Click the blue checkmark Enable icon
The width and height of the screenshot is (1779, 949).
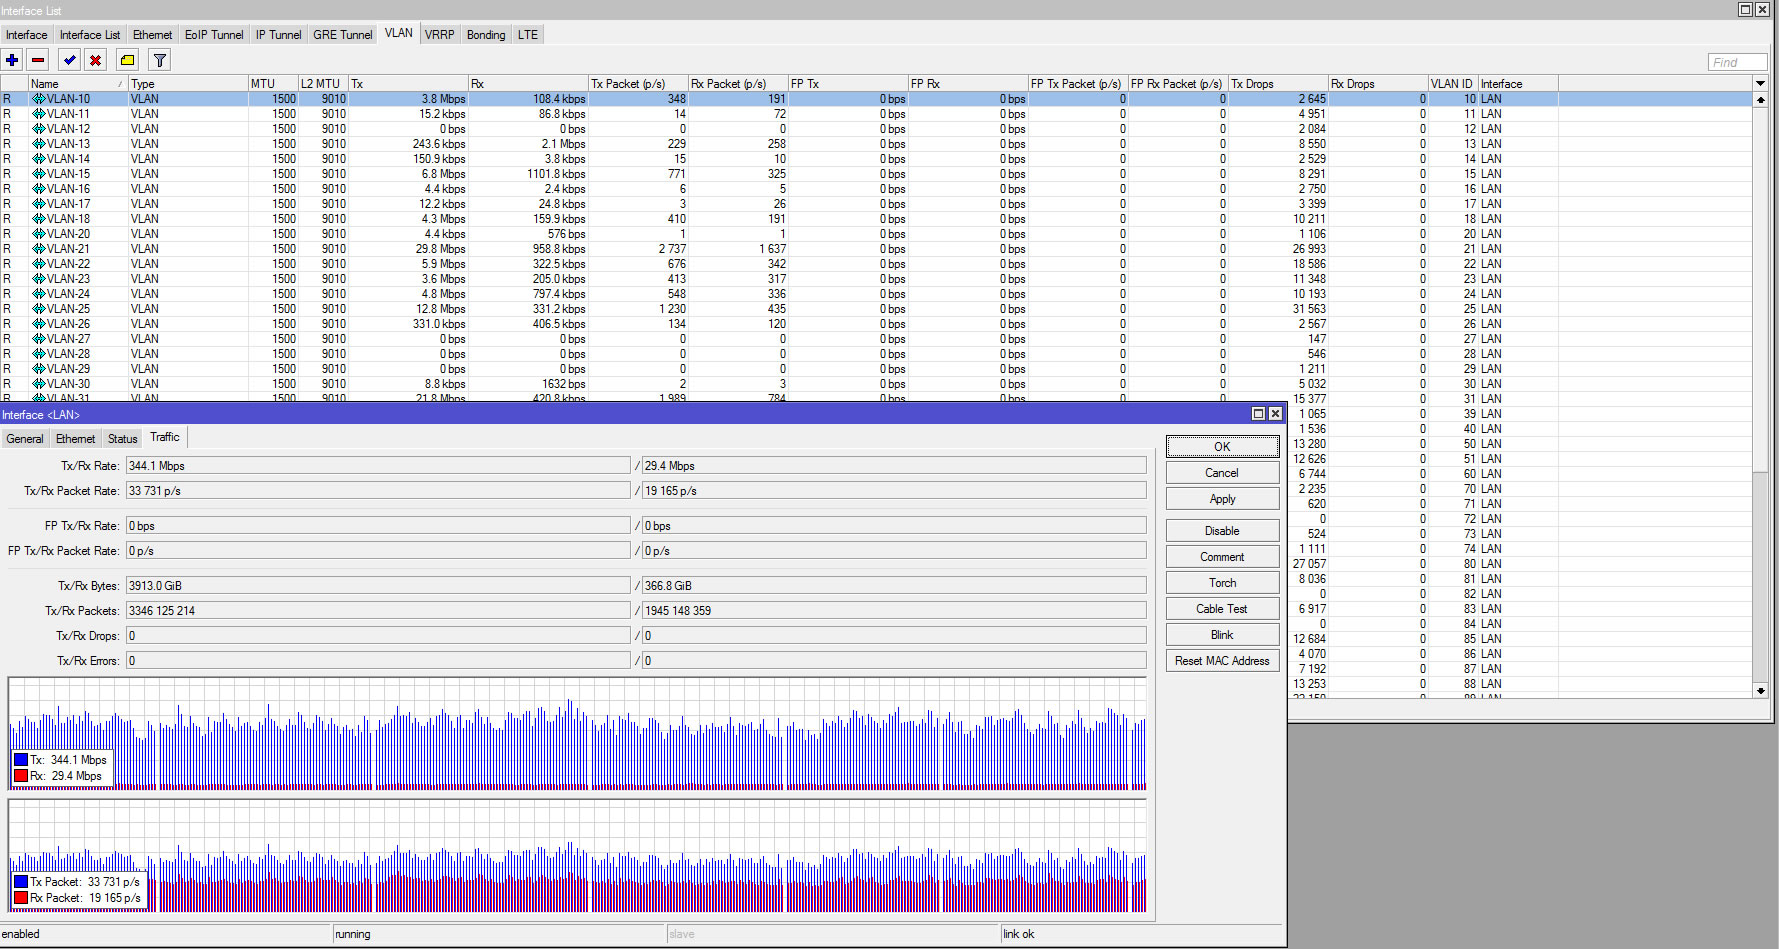pos(70,60)
